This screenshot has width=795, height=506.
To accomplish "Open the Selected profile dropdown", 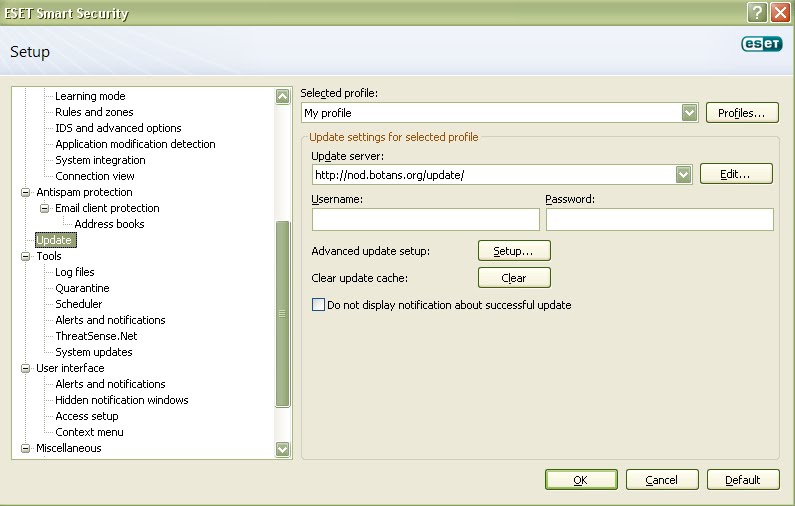I will (689, 113).
